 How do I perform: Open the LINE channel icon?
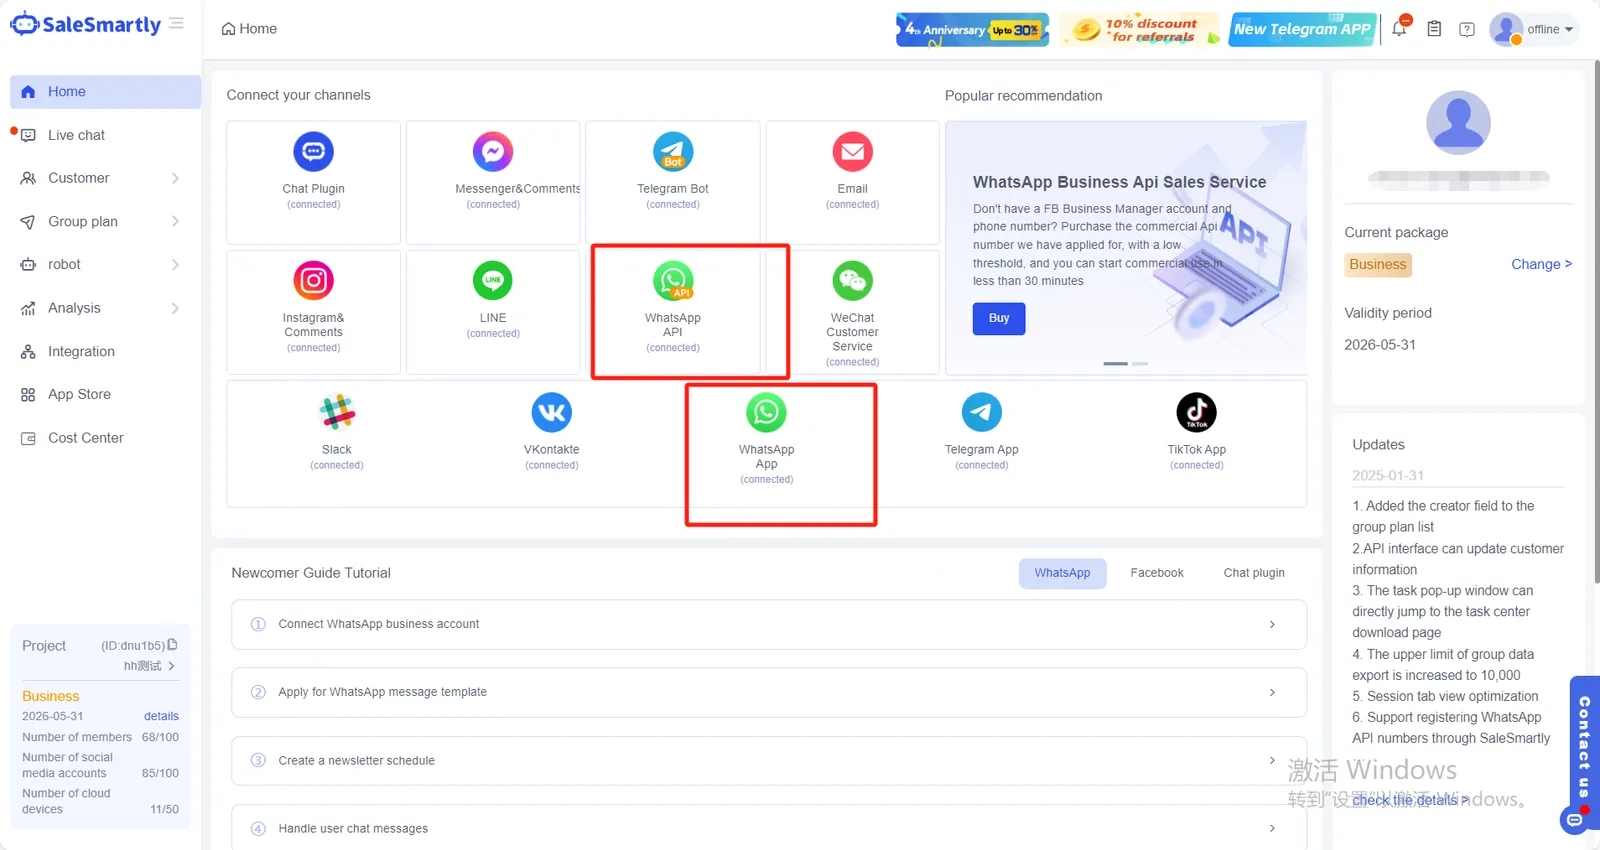pos(493,281)
